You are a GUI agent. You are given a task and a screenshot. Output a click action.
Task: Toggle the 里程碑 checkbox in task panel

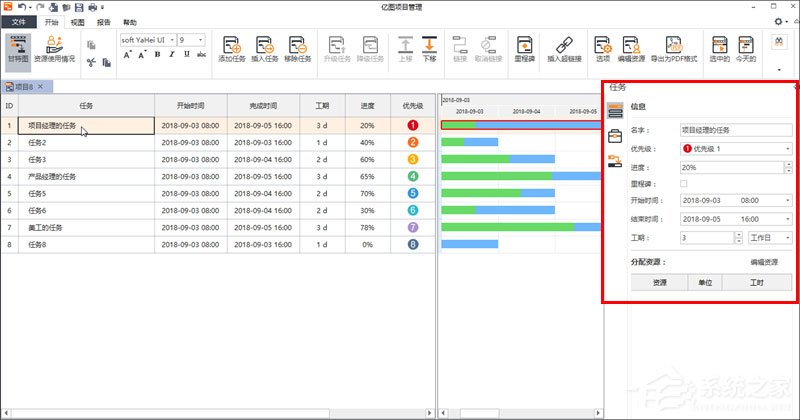tap(684, 183)
